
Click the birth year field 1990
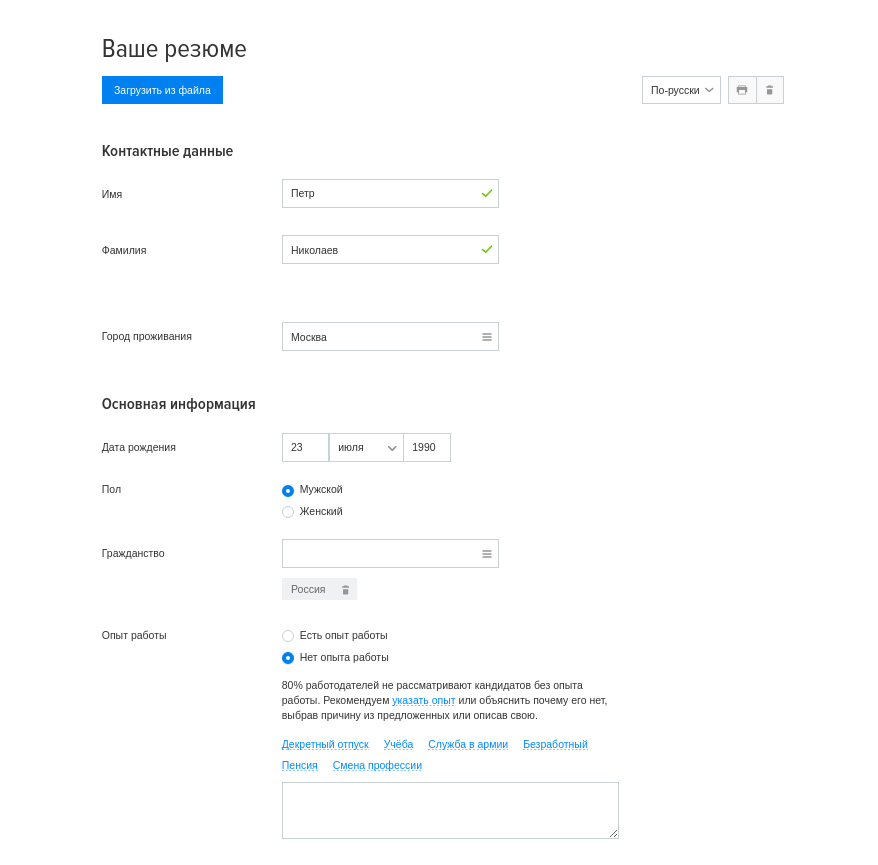427,447
